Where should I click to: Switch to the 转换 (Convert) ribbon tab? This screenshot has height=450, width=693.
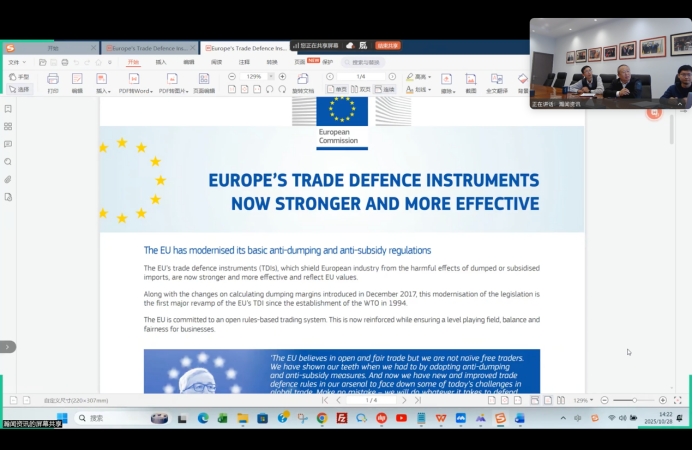(x=271, y=62)
